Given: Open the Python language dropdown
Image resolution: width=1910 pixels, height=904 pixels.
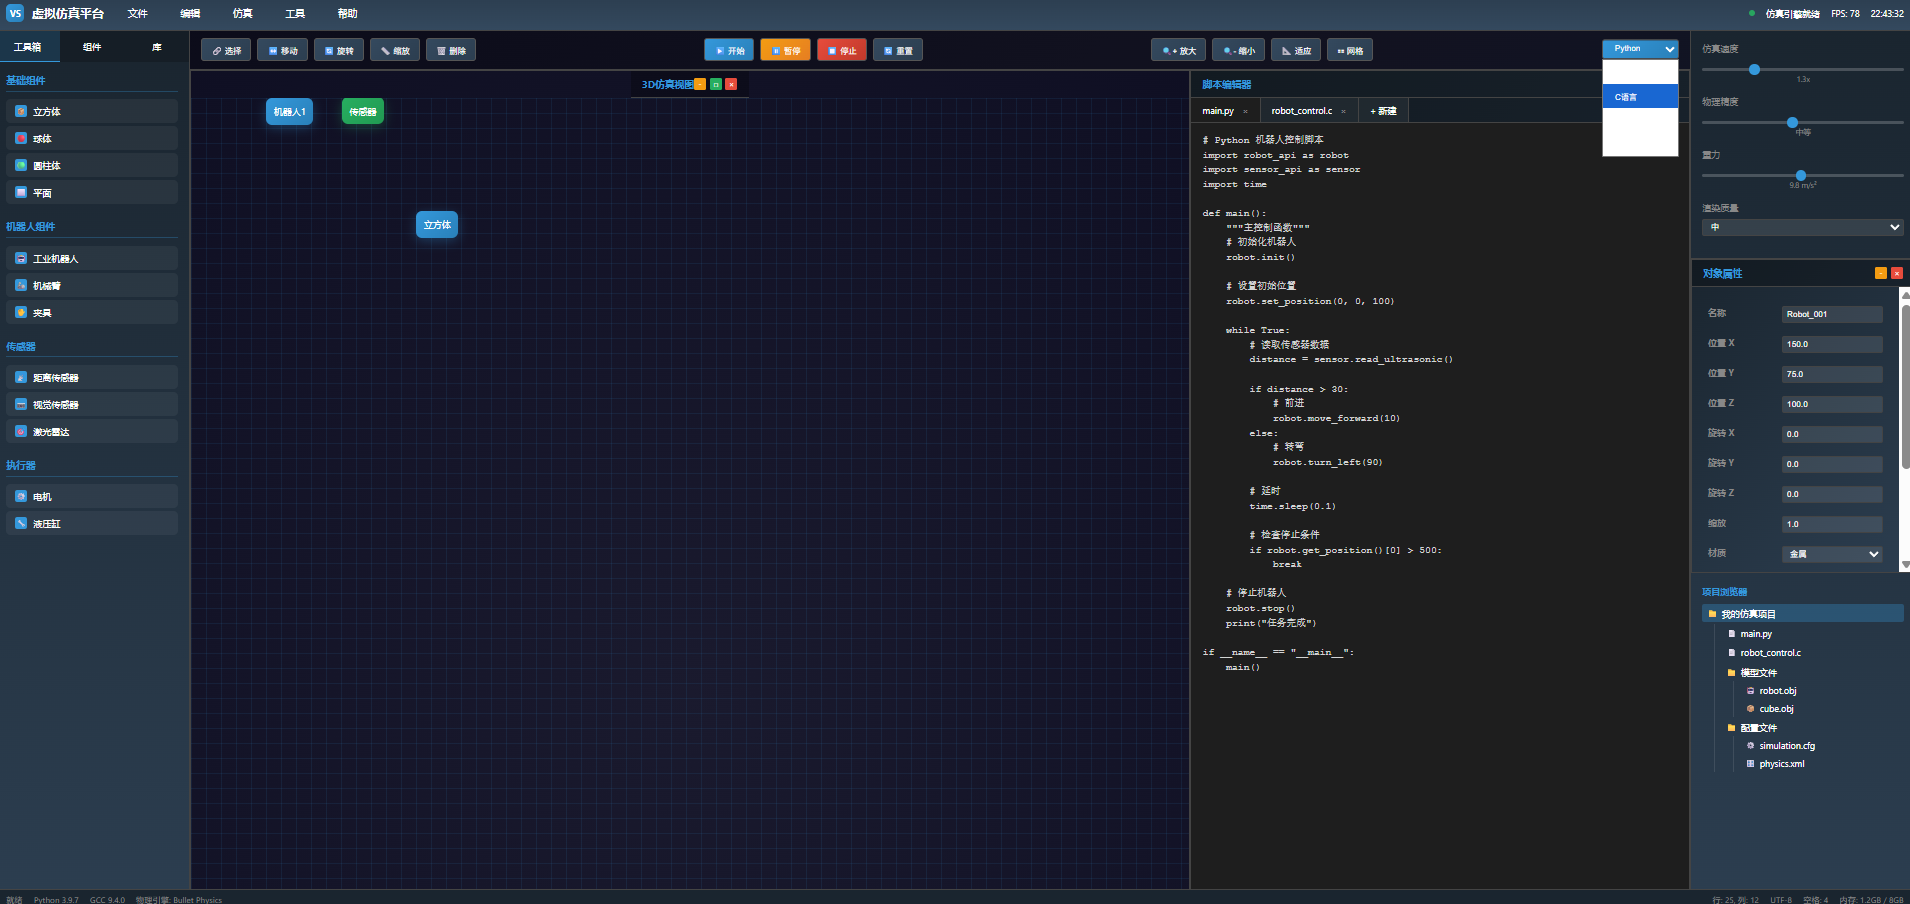Looking at the screenshot, I should [x=1640, y=48].
